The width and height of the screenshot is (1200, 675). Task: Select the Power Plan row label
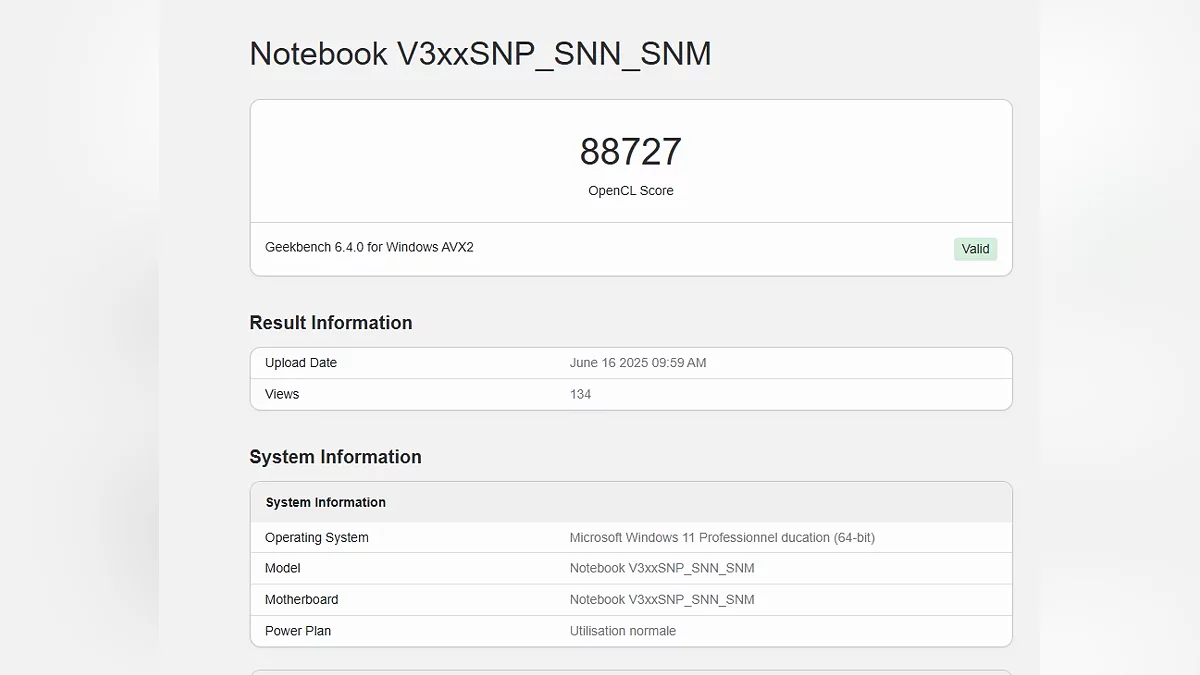point(298,631)
